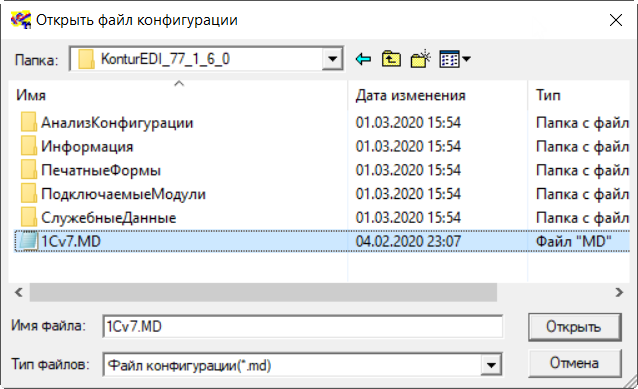Click the type cell of АнализКонфигурации row
The width and height of the screenshot is (638, 389).
583,122
